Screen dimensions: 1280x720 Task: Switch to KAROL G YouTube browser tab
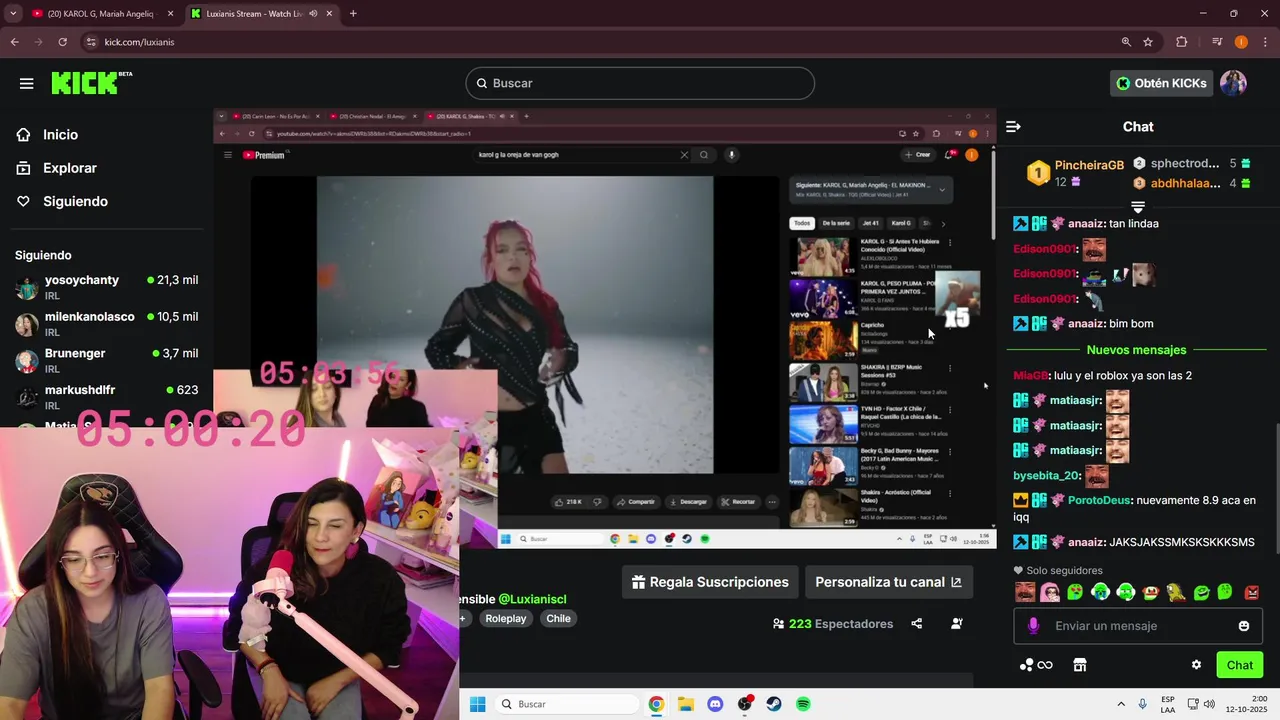pyautogui.click(x=101, y=14)
